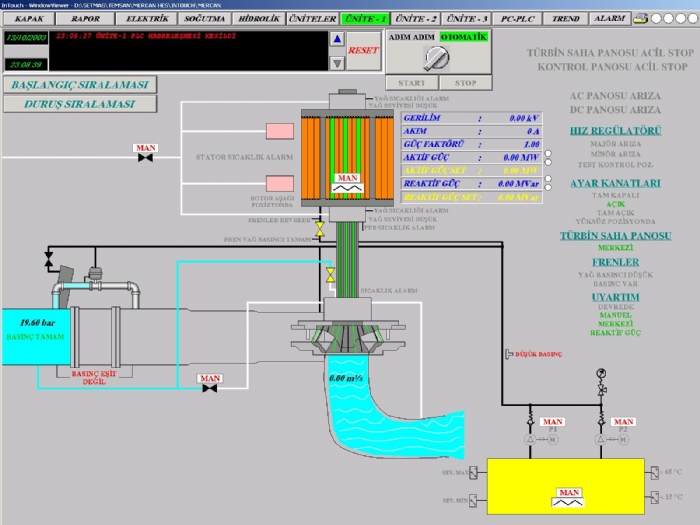
Task: Click upper round button beside REAKTİF GÜÇ
Action: 548,179
